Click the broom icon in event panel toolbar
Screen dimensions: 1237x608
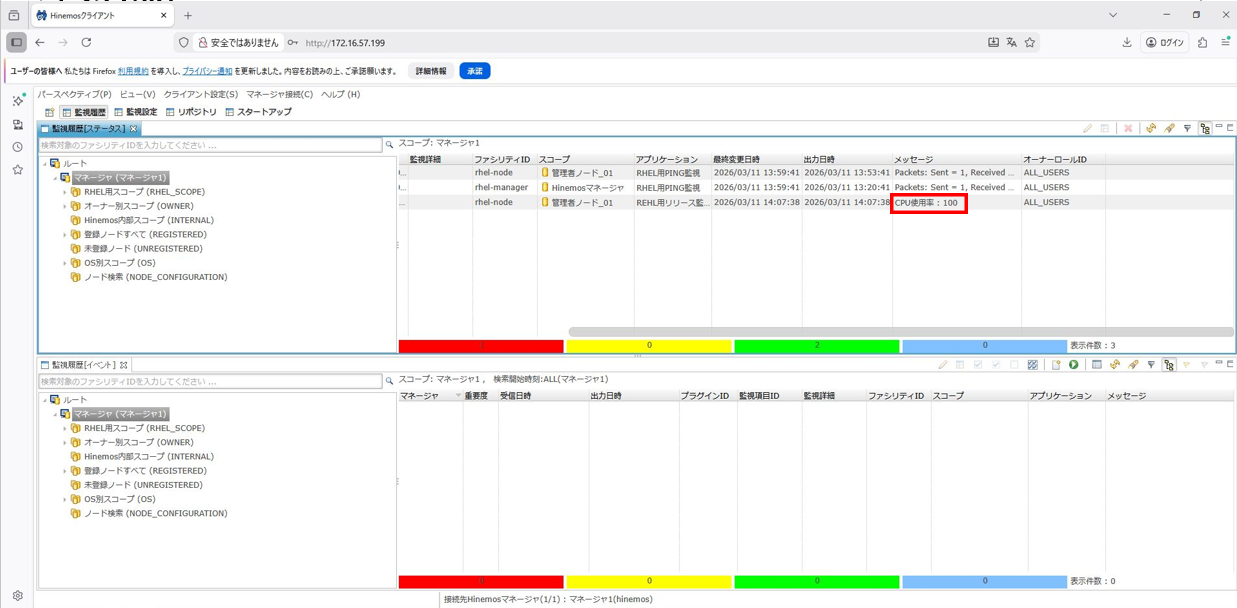point(1133,365)
